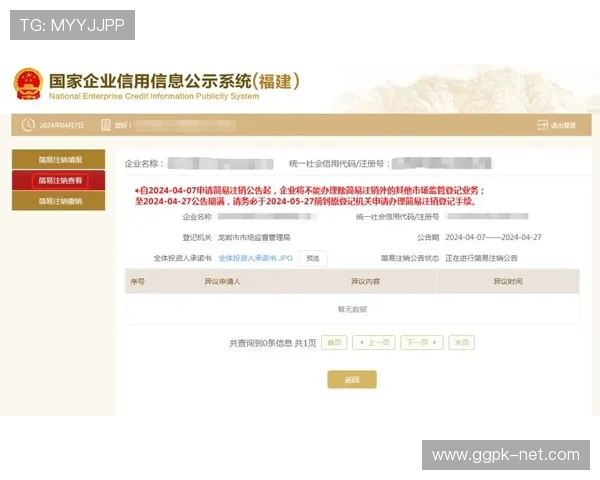
Task: Click the date 2024年04月7日 in header
Action: 61,125
